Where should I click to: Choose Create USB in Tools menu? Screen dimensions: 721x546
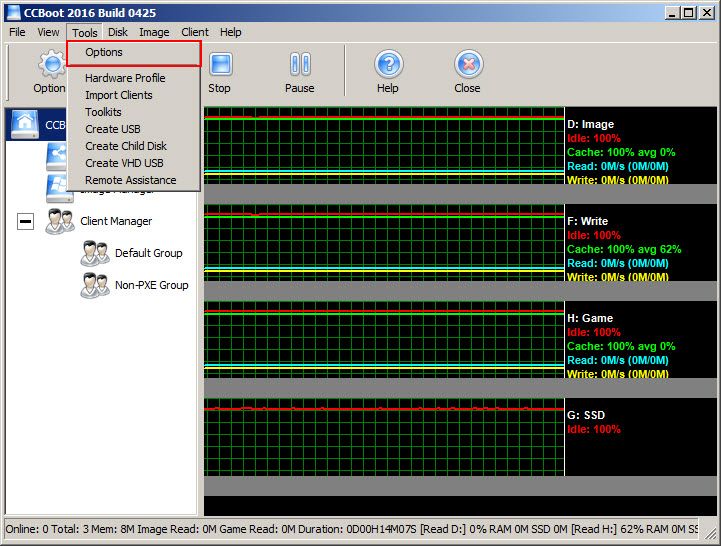coord(134,129)
